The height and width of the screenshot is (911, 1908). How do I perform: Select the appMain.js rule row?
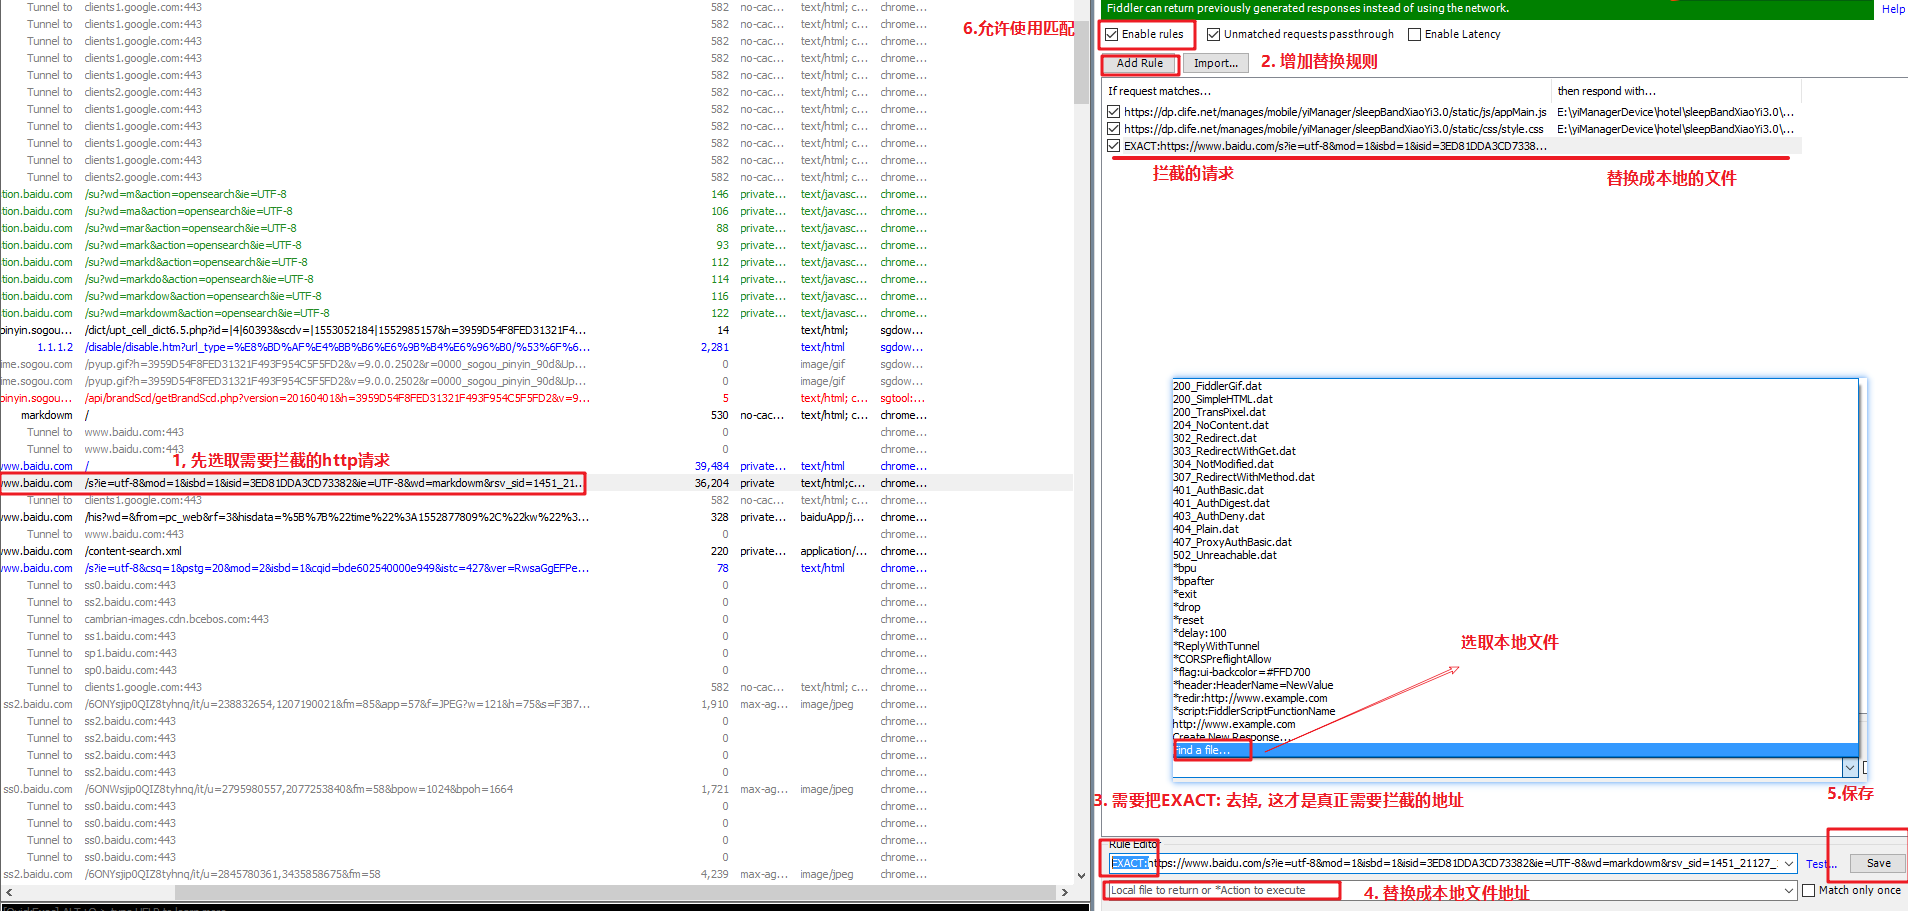pos(1452,112)
